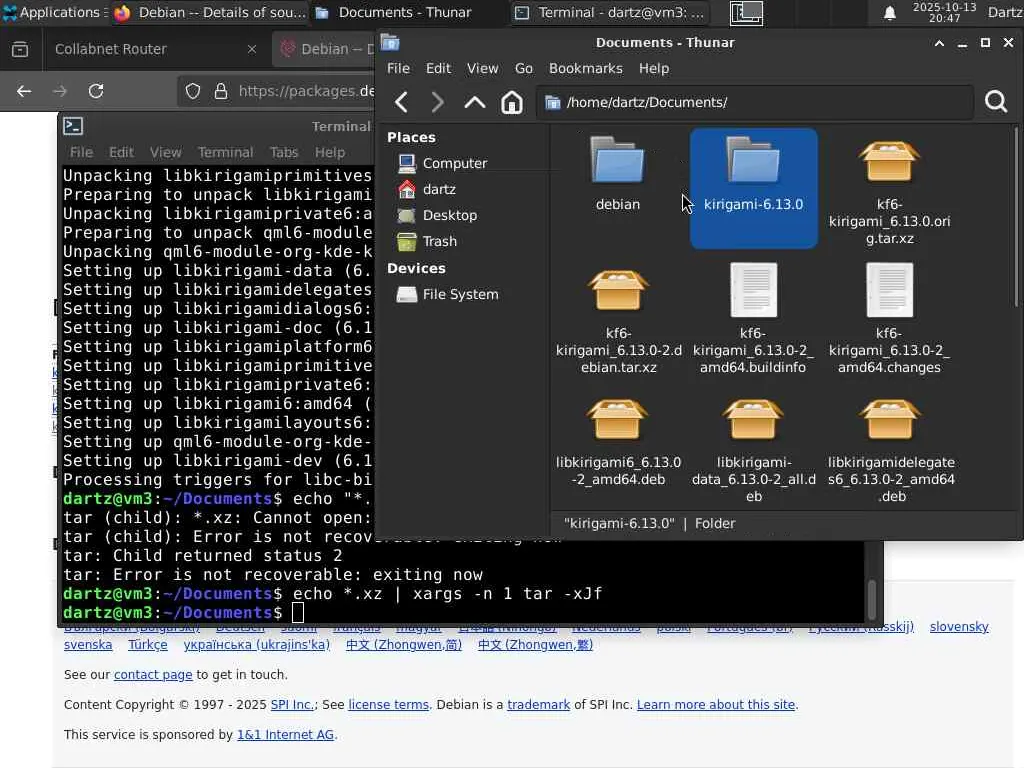
Task: Select libkirigami-data_6.13.0-2_all.deb package
Action: click(x=754, y=451)
